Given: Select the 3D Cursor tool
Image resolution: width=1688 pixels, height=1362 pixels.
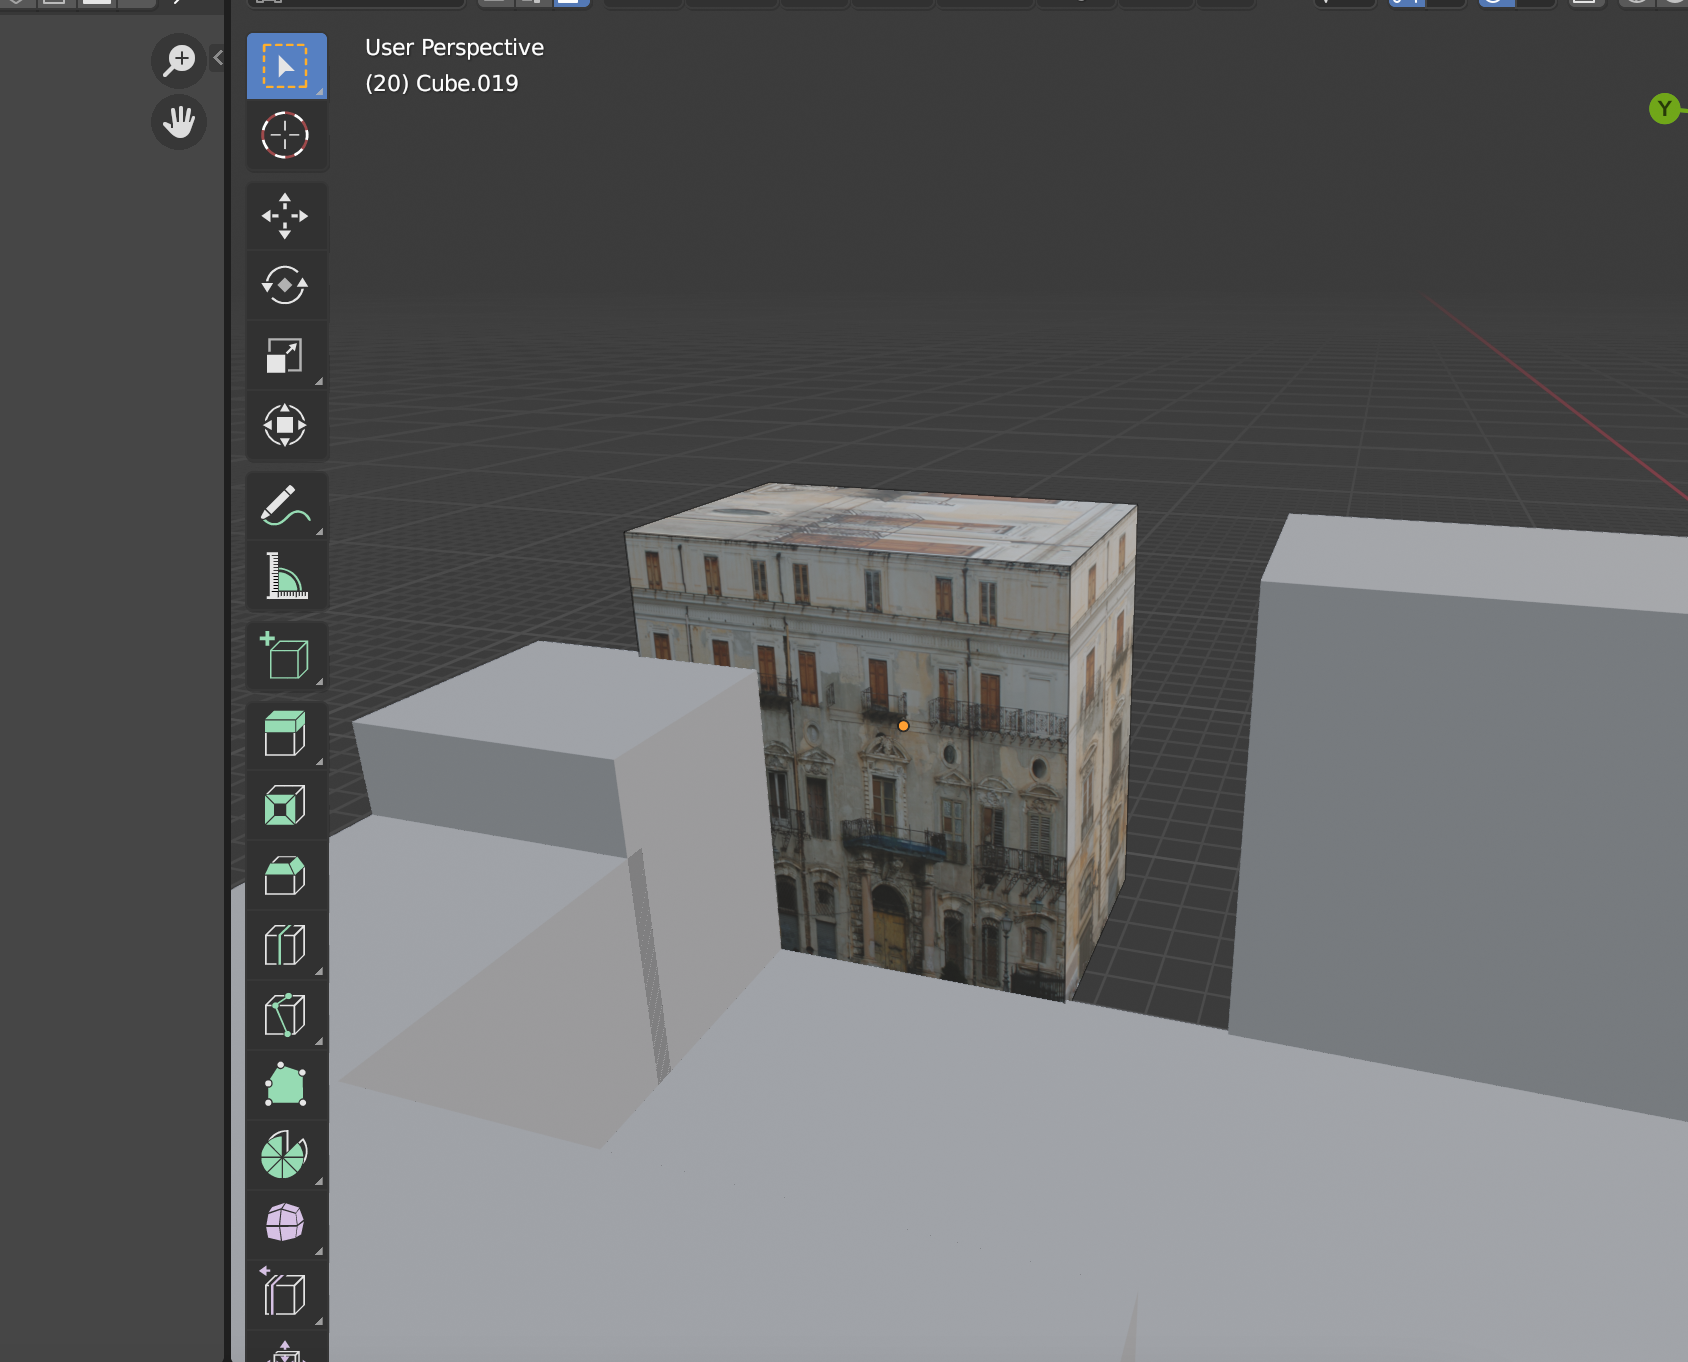Looking at the screenshot, I should [286, 136].
